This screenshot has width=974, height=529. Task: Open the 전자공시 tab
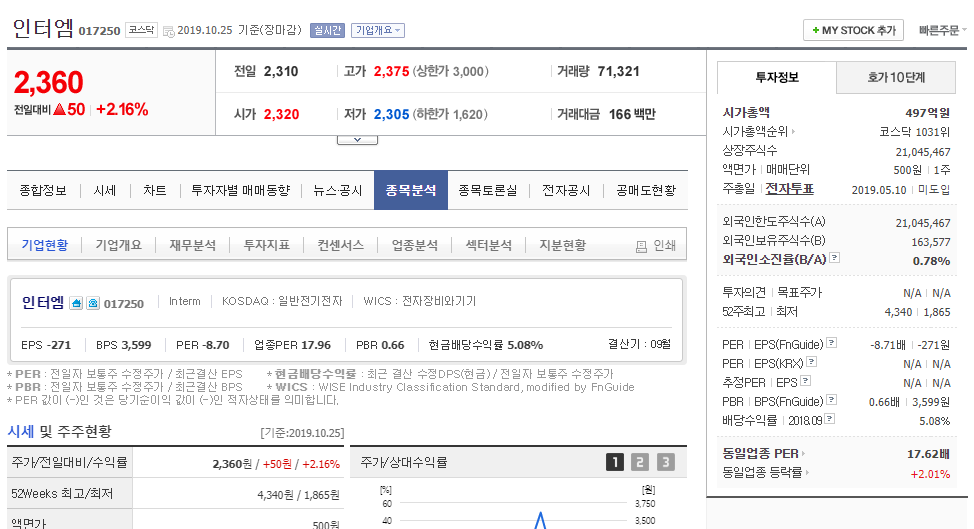(566, 191)
